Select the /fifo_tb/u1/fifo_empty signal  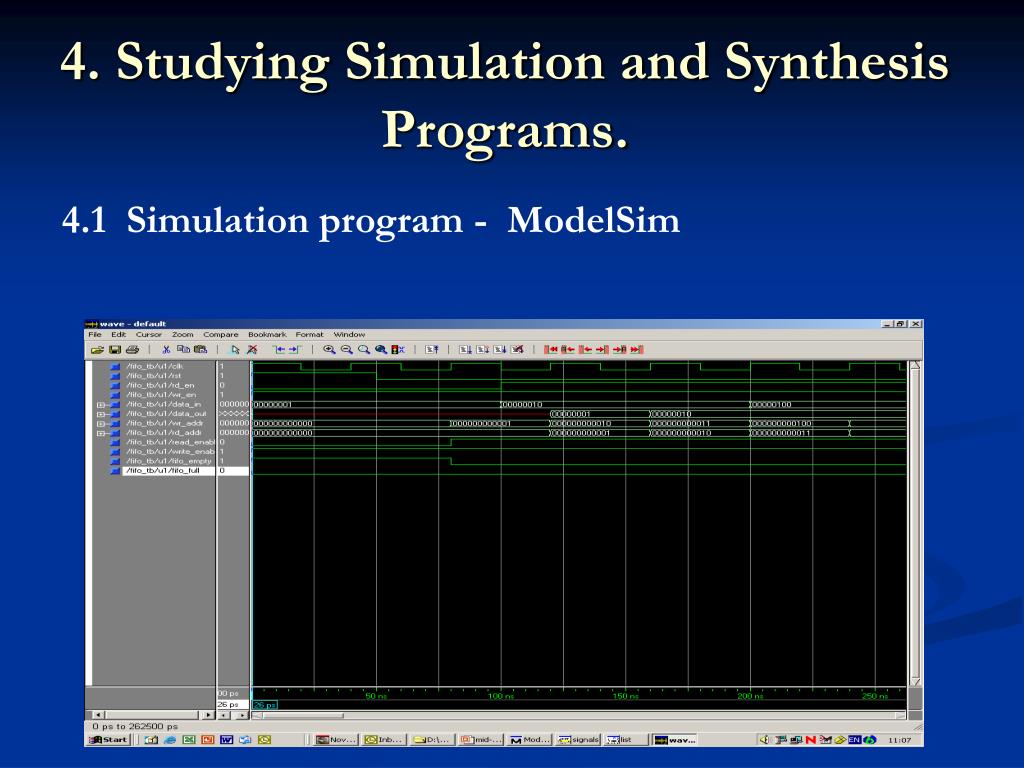pos(168,461)
